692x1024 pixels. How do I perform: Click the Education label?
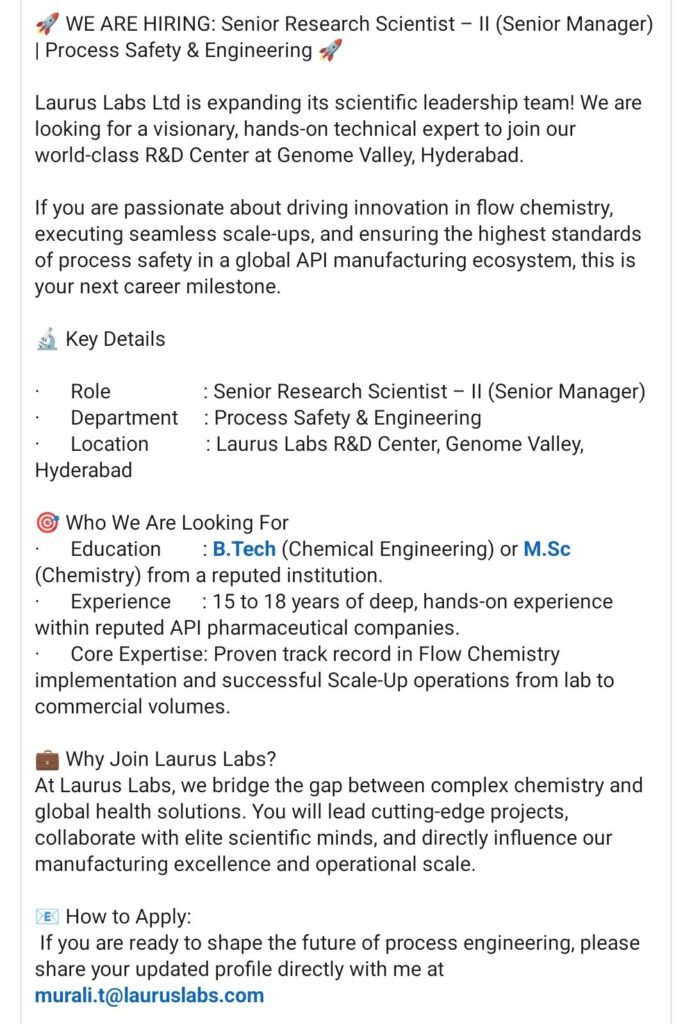116,549
